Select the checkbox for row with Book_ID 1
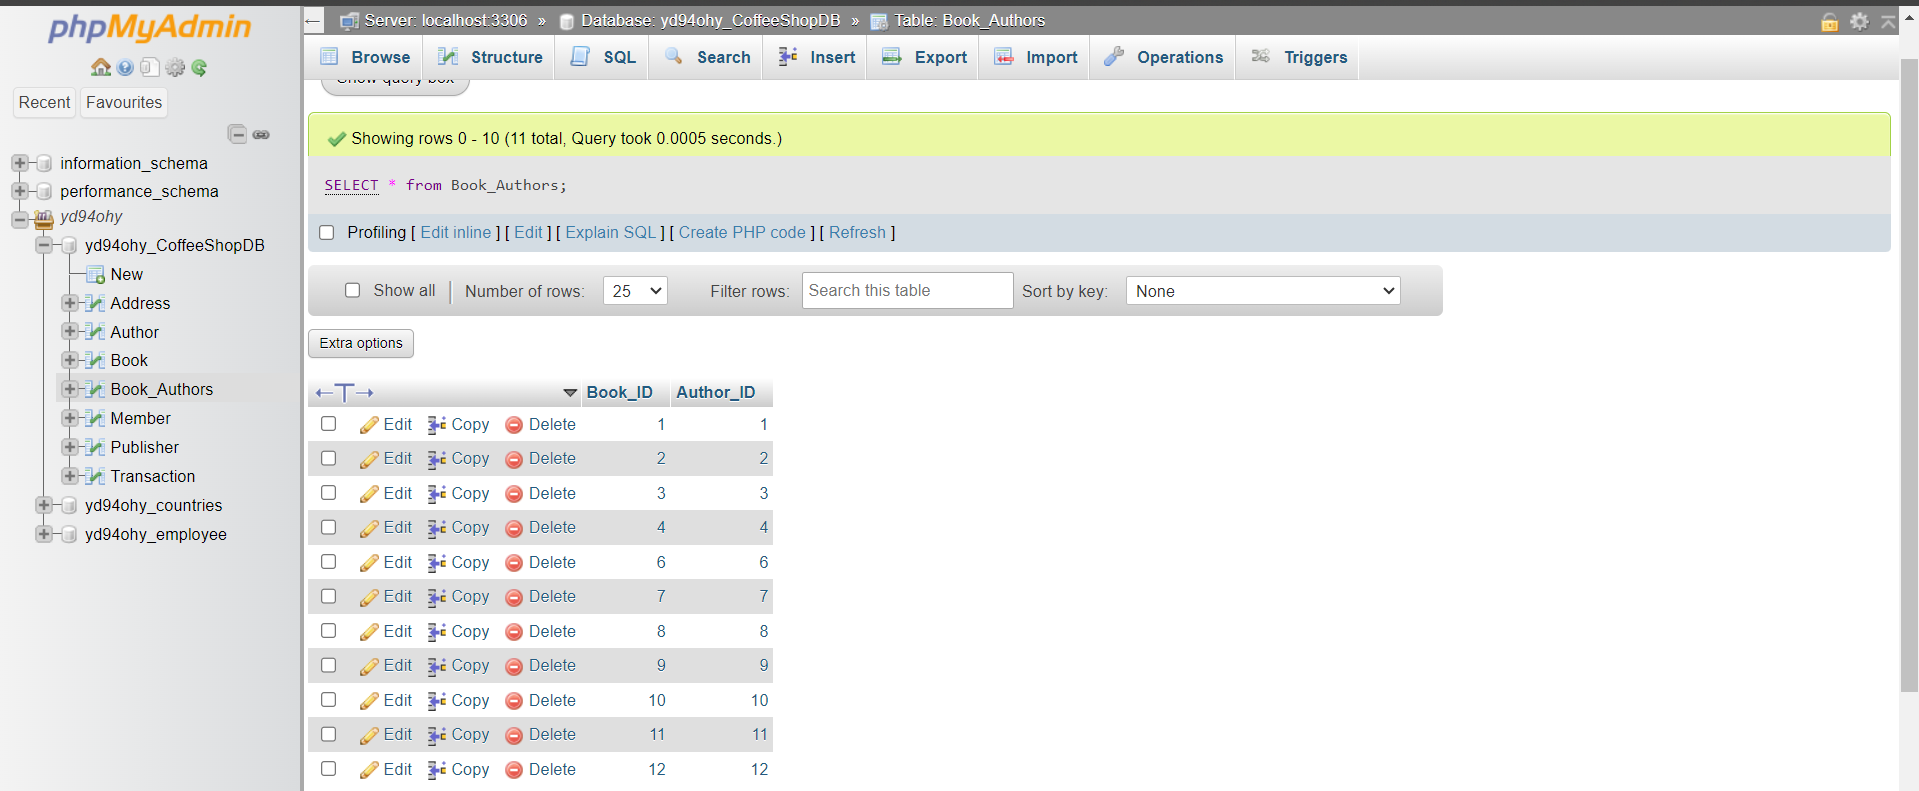 (328, 424)
